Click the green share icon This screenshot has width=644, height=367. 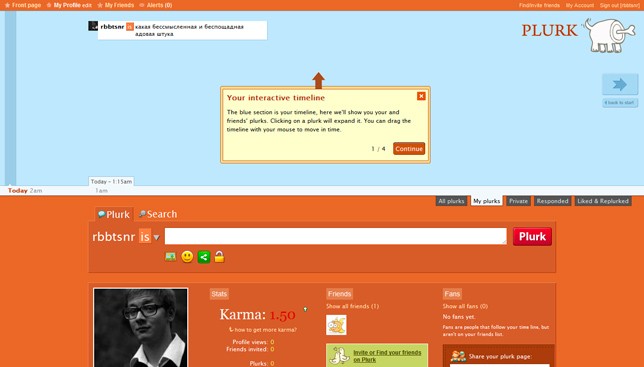click(x=204, y=257)
